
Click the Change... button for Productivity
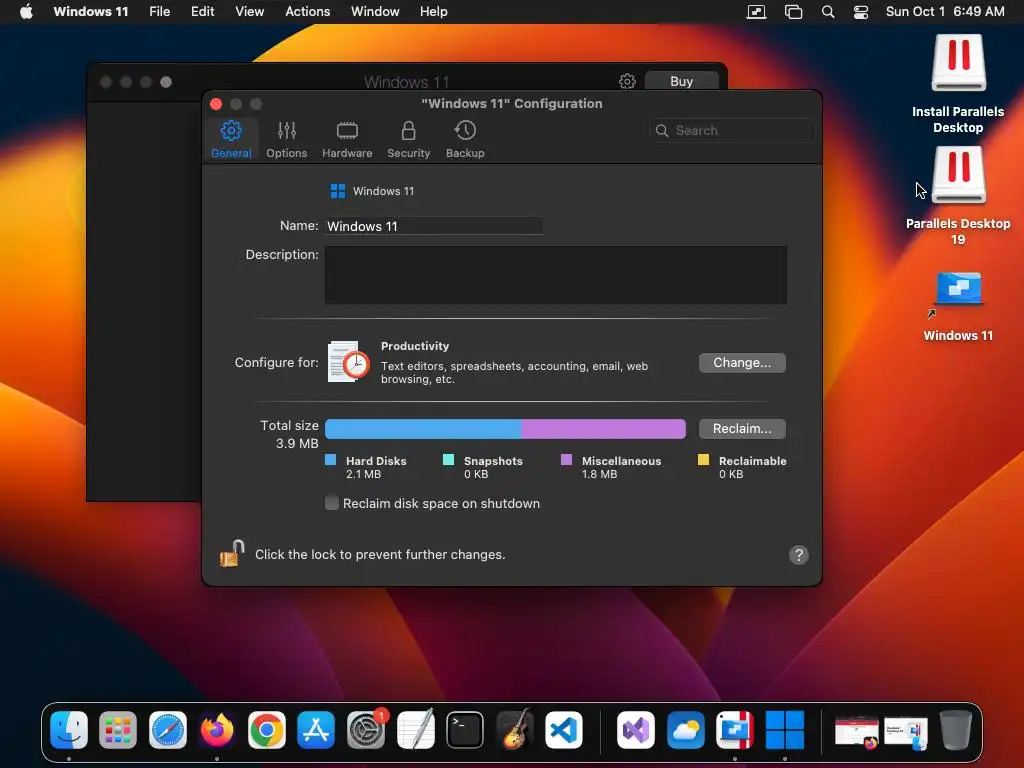click(742, 362)
